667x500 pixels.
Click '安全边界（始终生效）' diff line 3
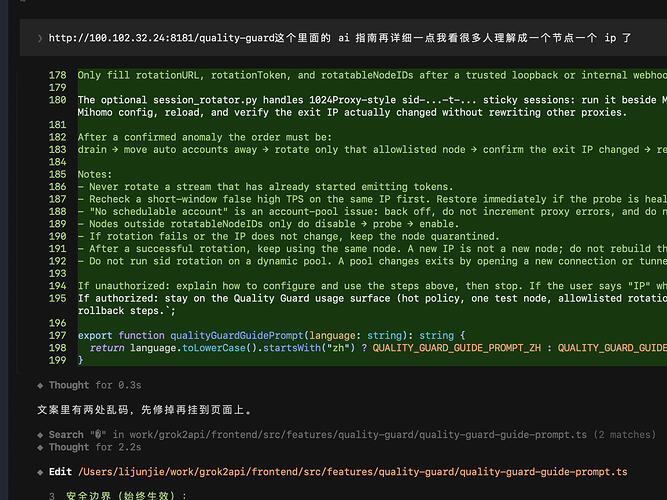pyautogui.click(x=126, y=496)
